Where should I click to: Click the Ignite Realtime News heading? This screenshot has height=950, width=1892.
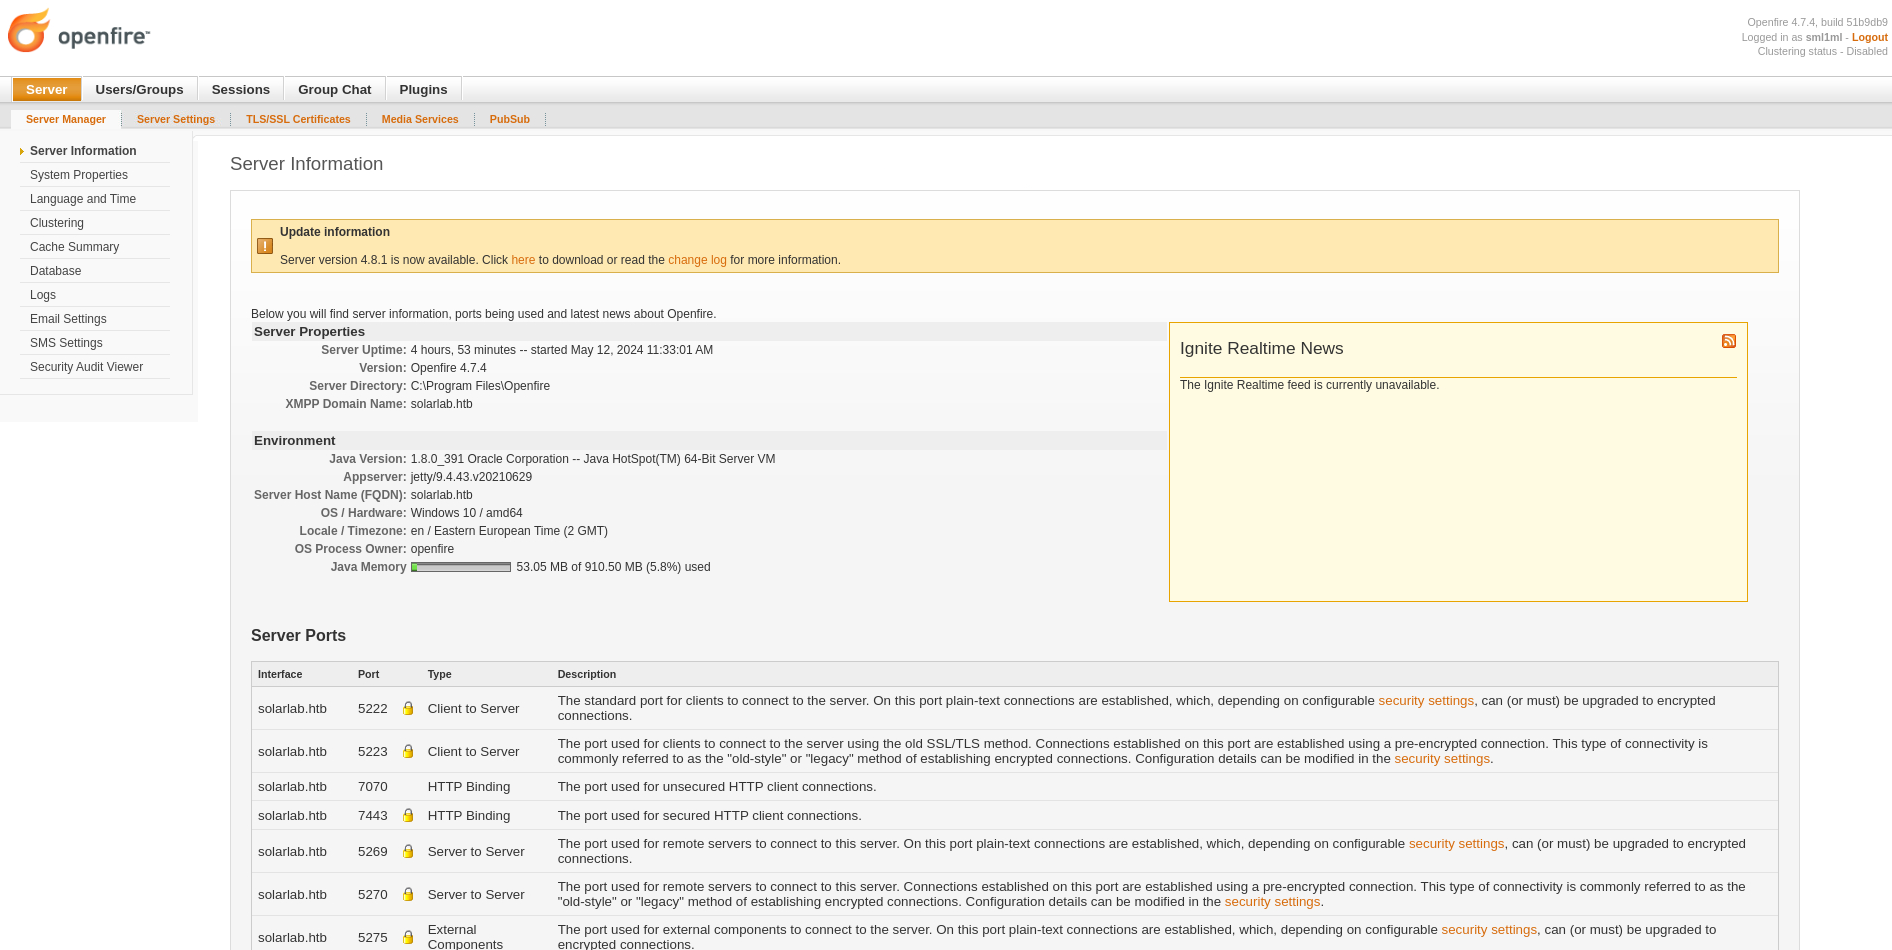tap(1261, 348)
